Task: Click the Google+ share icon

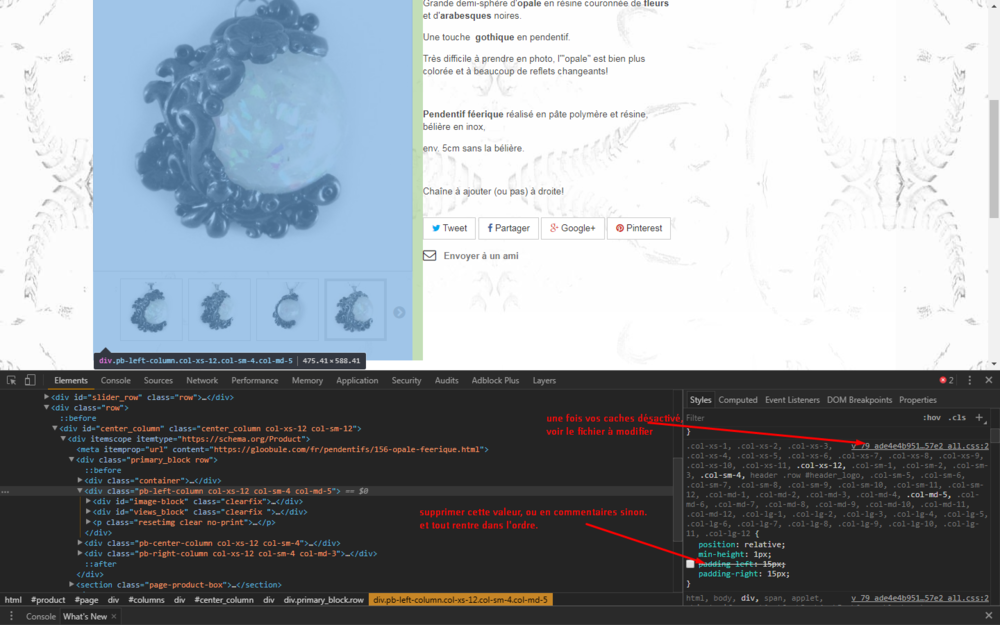Action: (552, 228)
